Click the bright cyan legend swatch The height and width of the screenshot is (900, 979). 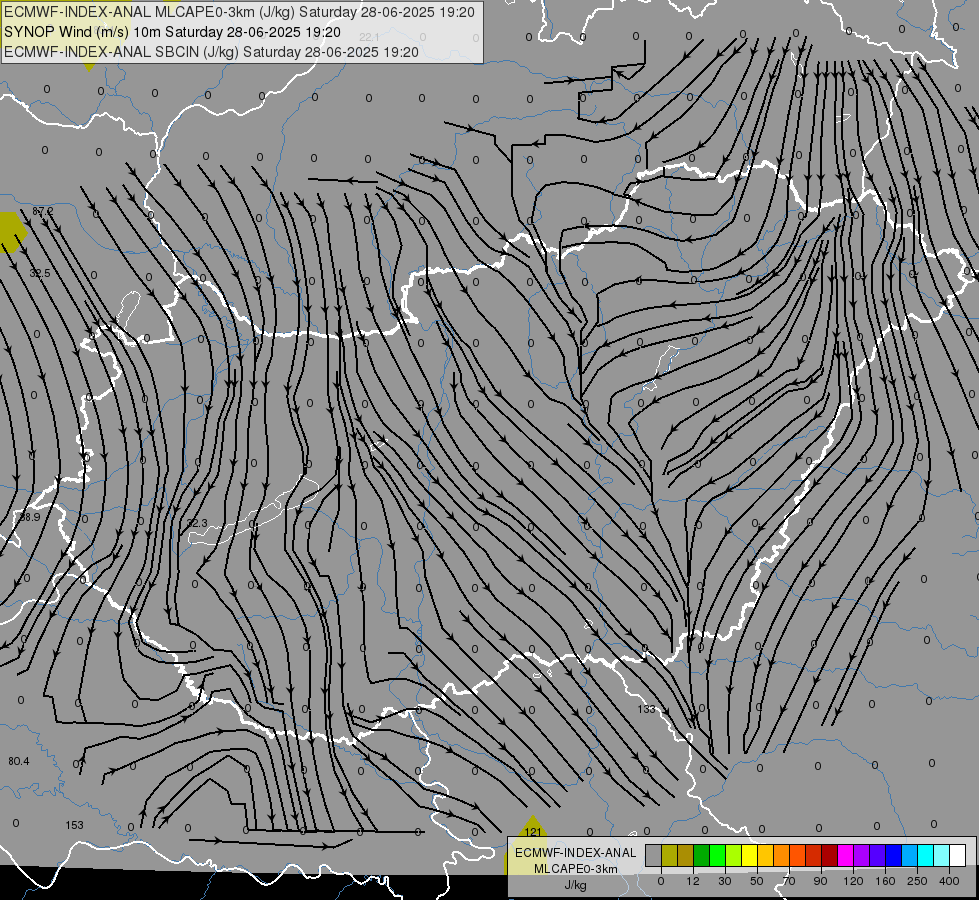(x=926, y=855)
